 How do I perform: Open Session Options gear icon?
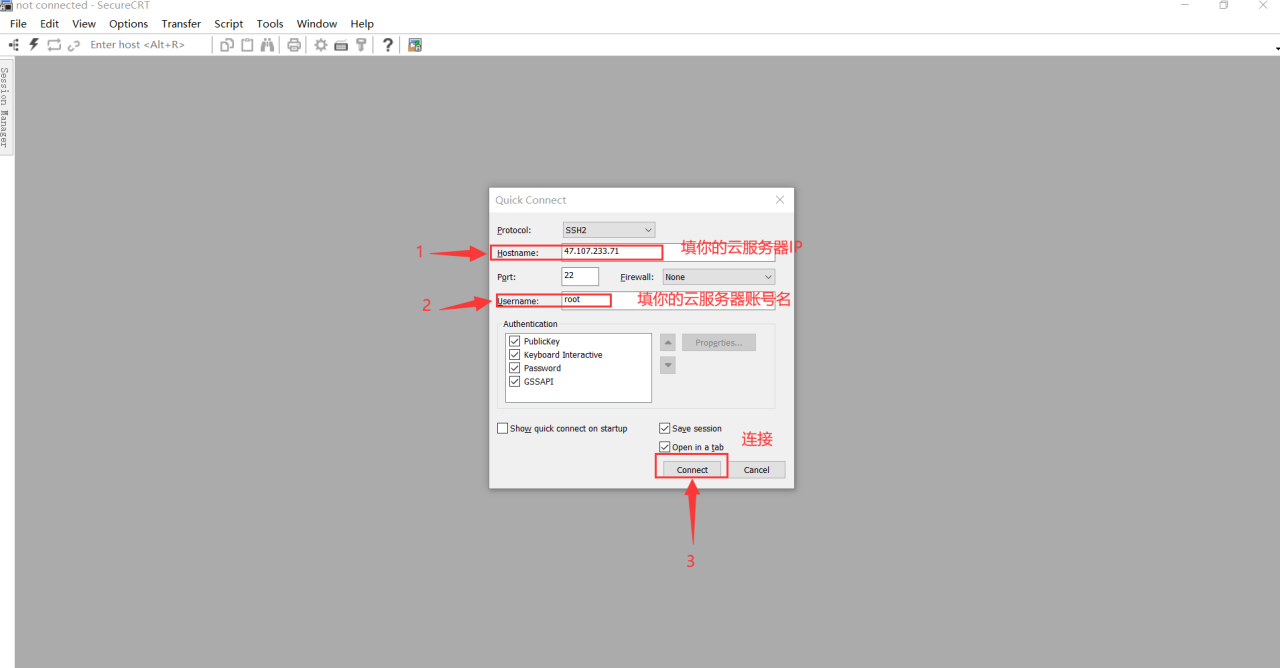(x=321, y=45)
